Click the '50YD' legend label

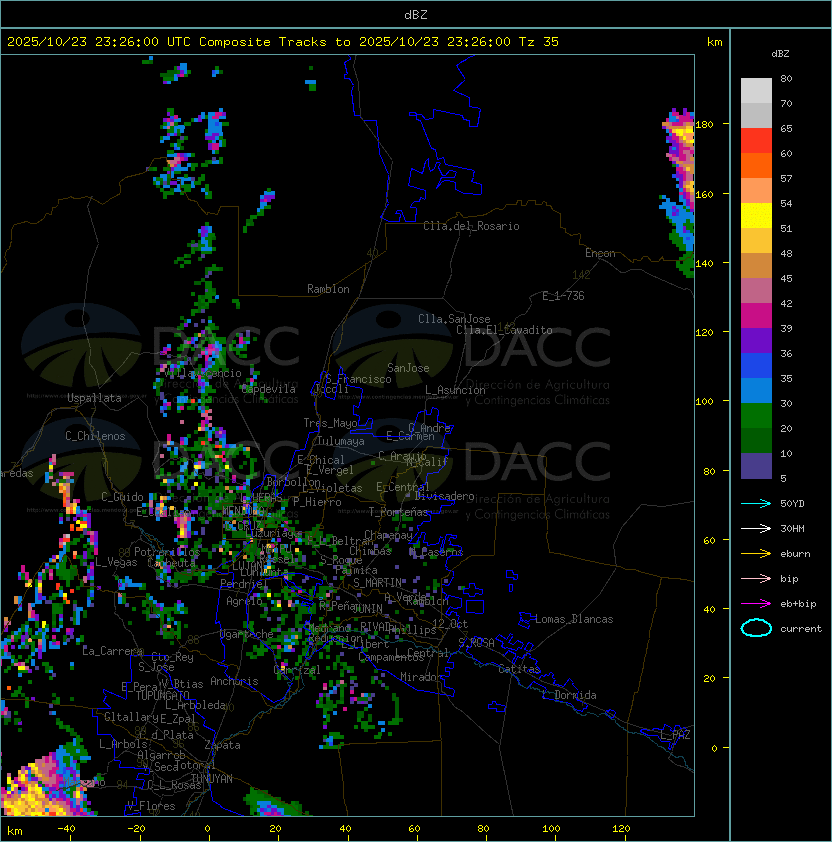[x=792, y=504]
